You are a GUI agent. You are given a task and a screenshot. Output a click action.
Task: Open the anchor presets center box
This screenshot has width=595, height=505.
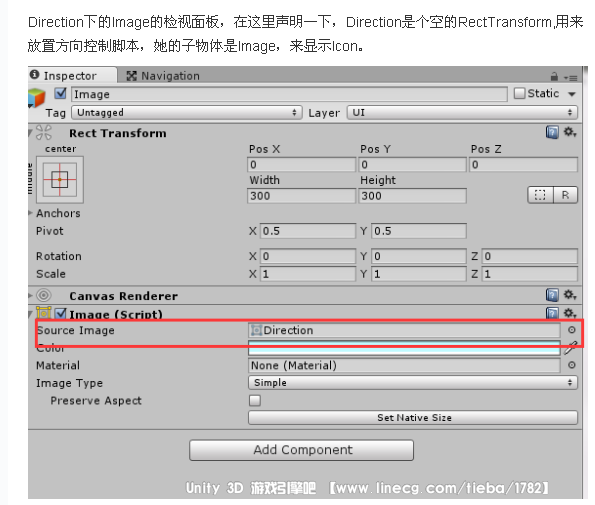(x=60, y=179)
